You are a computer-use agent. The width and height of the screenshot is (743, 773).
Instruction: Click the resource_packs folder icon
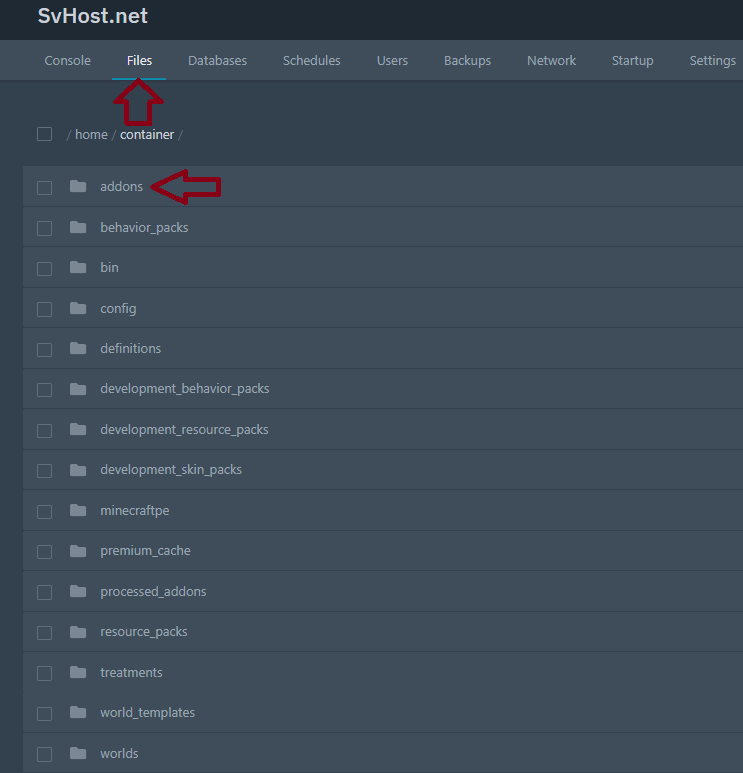pyautogui.click(x=78, y=632)
